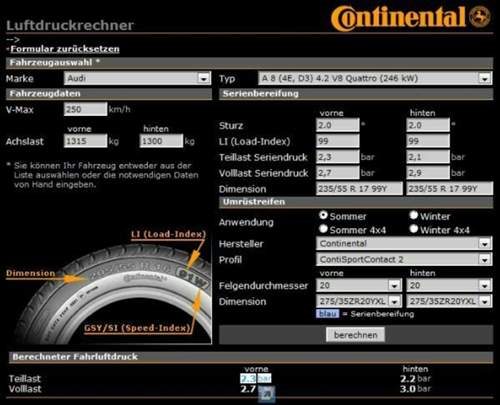Image resolution: width=500 pixels, height=405 pixels.
Task: Click the Continental logo
Action: 398,18
